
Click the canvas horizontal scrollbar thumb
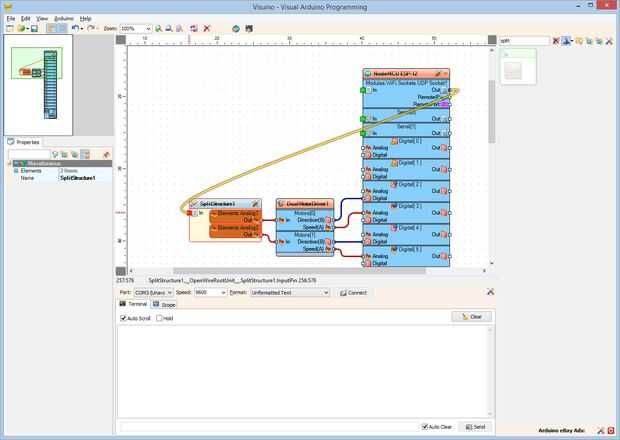coord(299,271)
